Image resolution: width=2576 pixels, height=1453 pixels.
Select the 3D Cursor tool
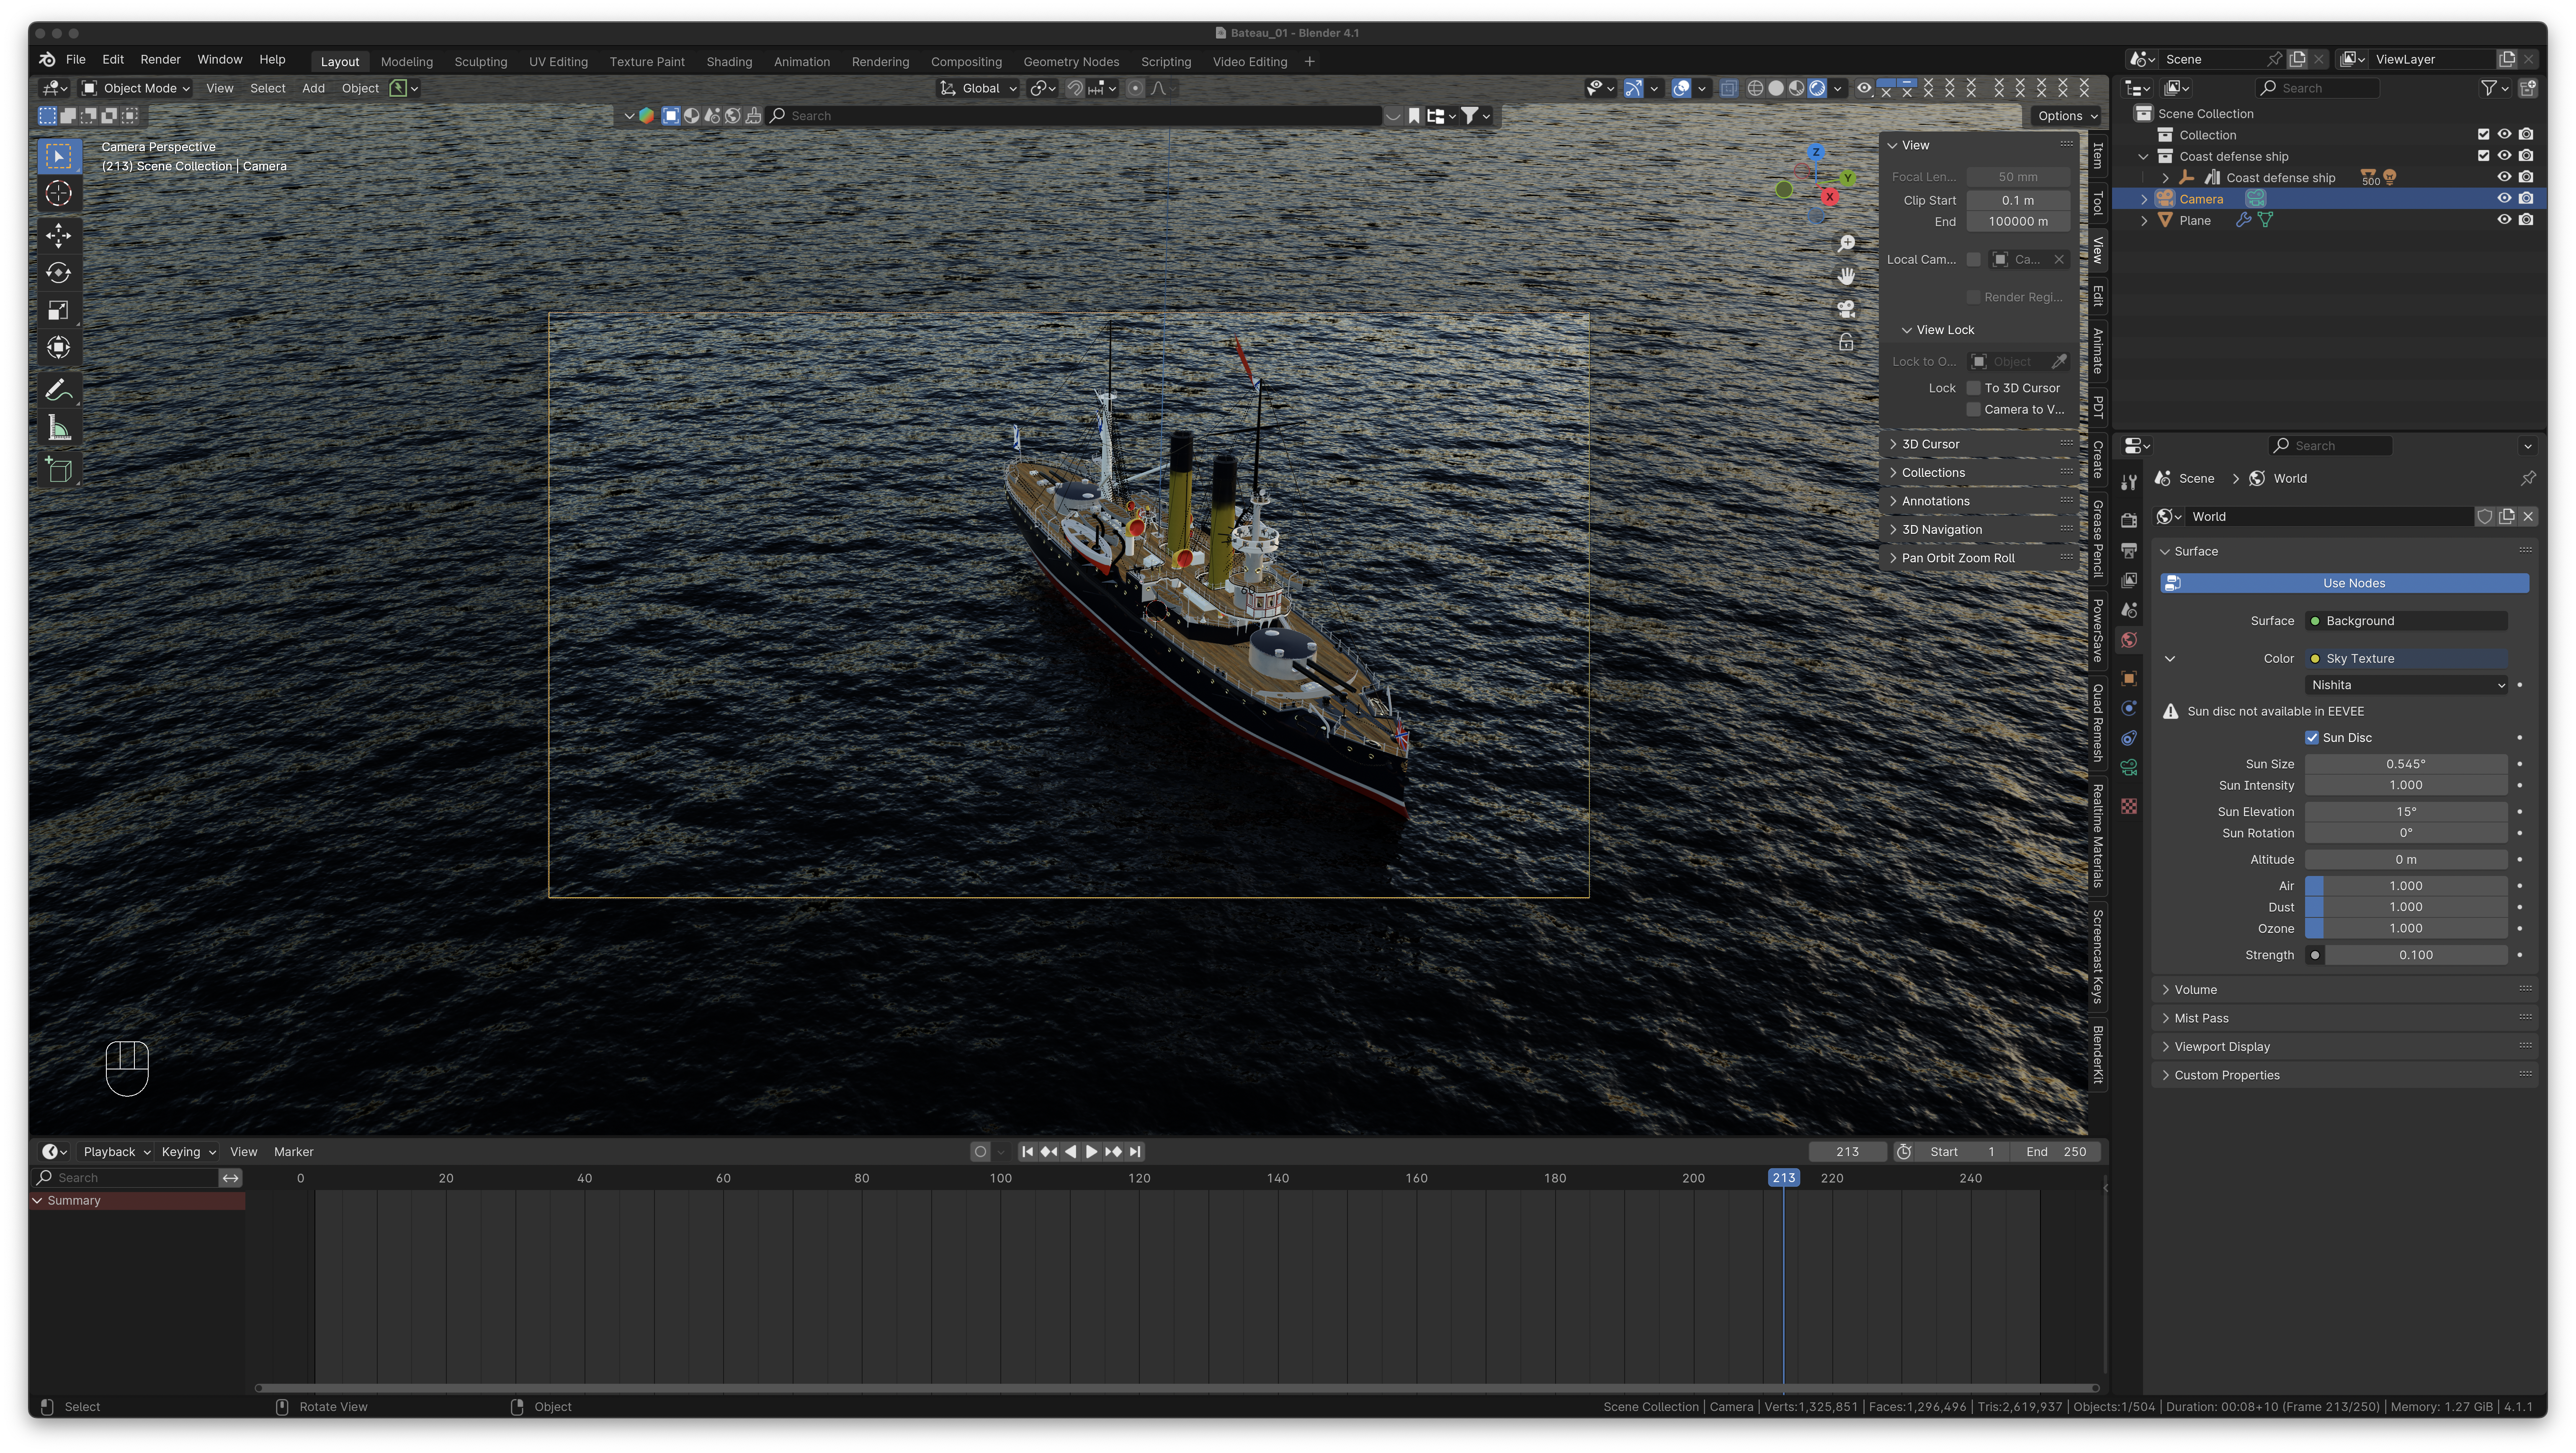[x=59, y=193]
